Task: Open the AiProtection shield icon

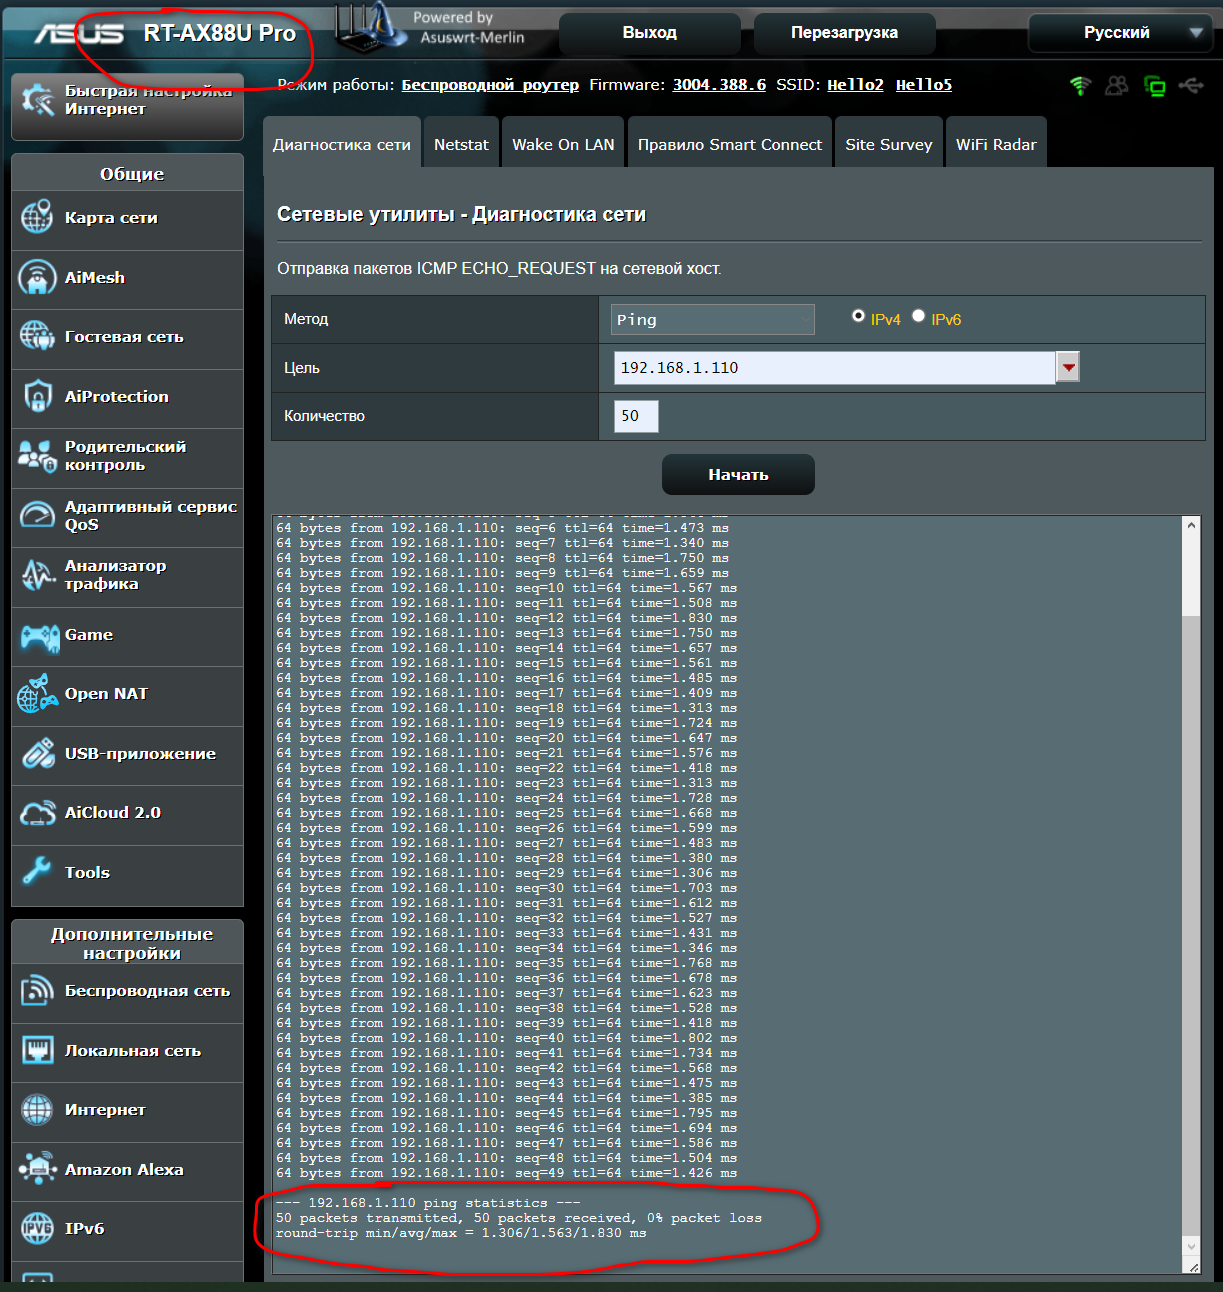Action: 37,397
